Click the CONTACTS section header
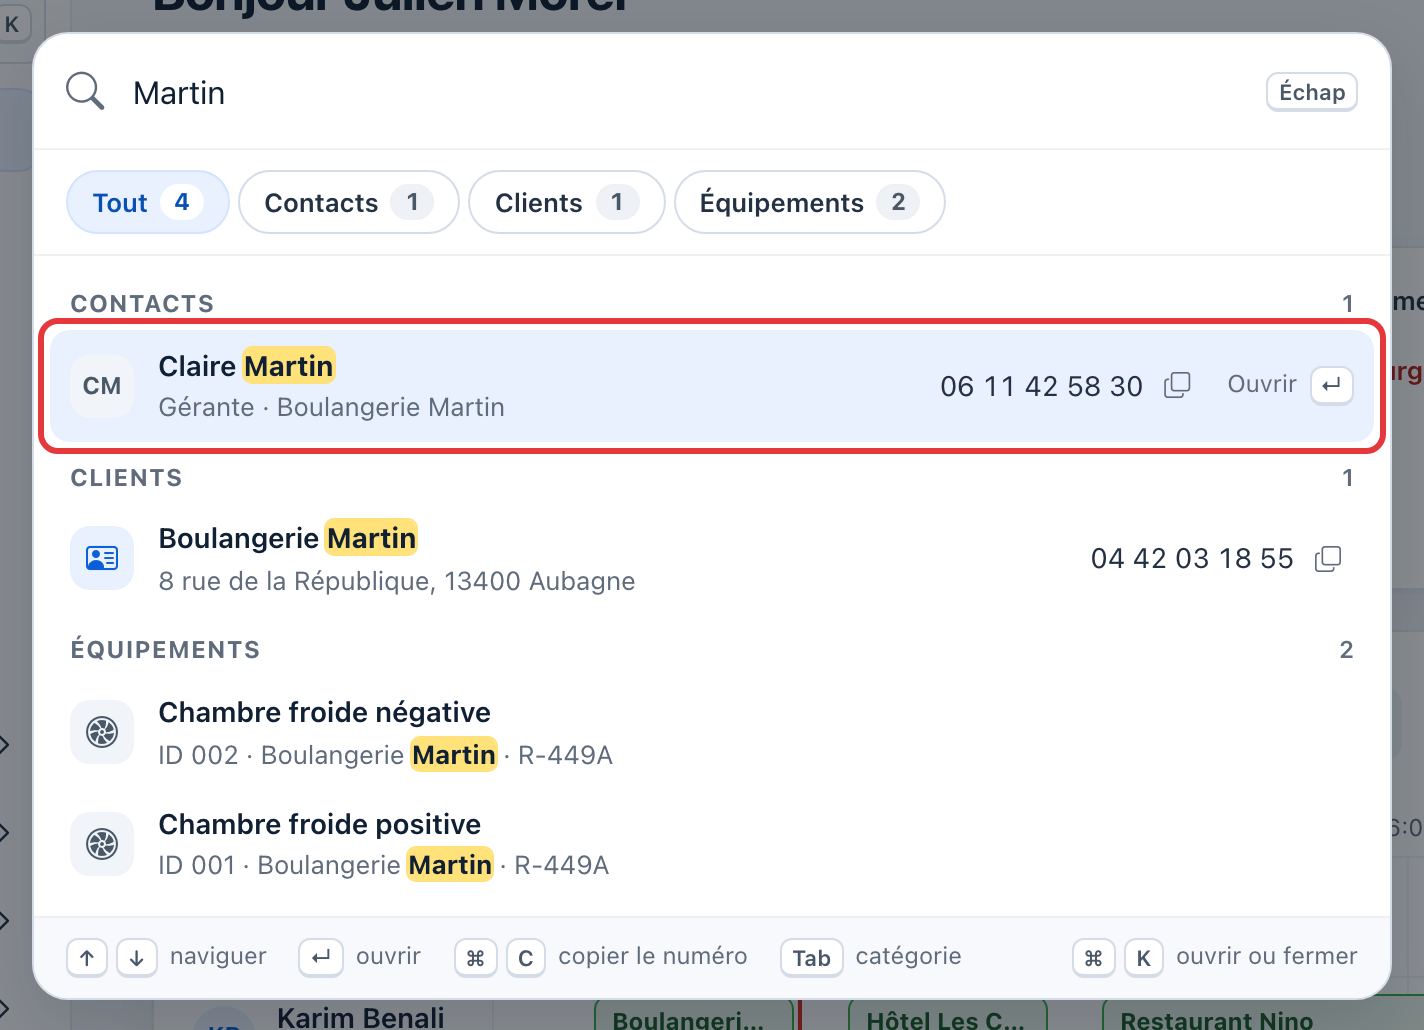The height and width of the screenshot is (1030, 1424). point(142,304)
